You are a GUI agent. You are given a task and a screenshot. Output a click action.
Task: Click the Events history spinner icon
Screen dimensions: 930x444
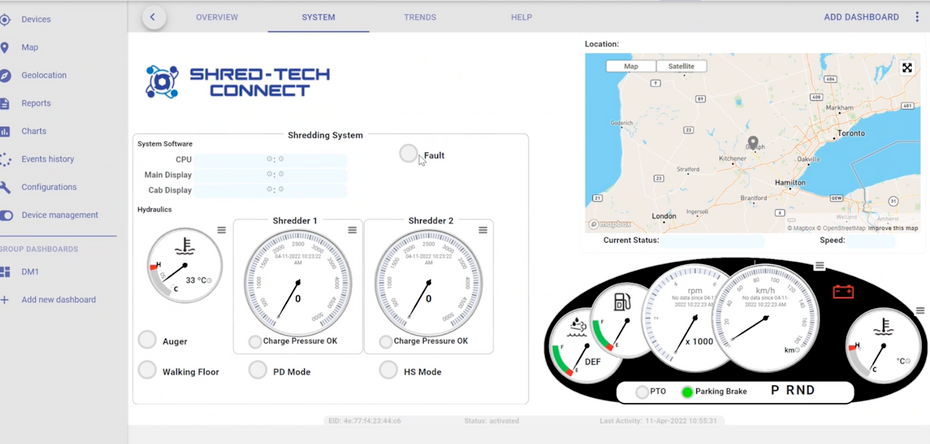[5, 159]
